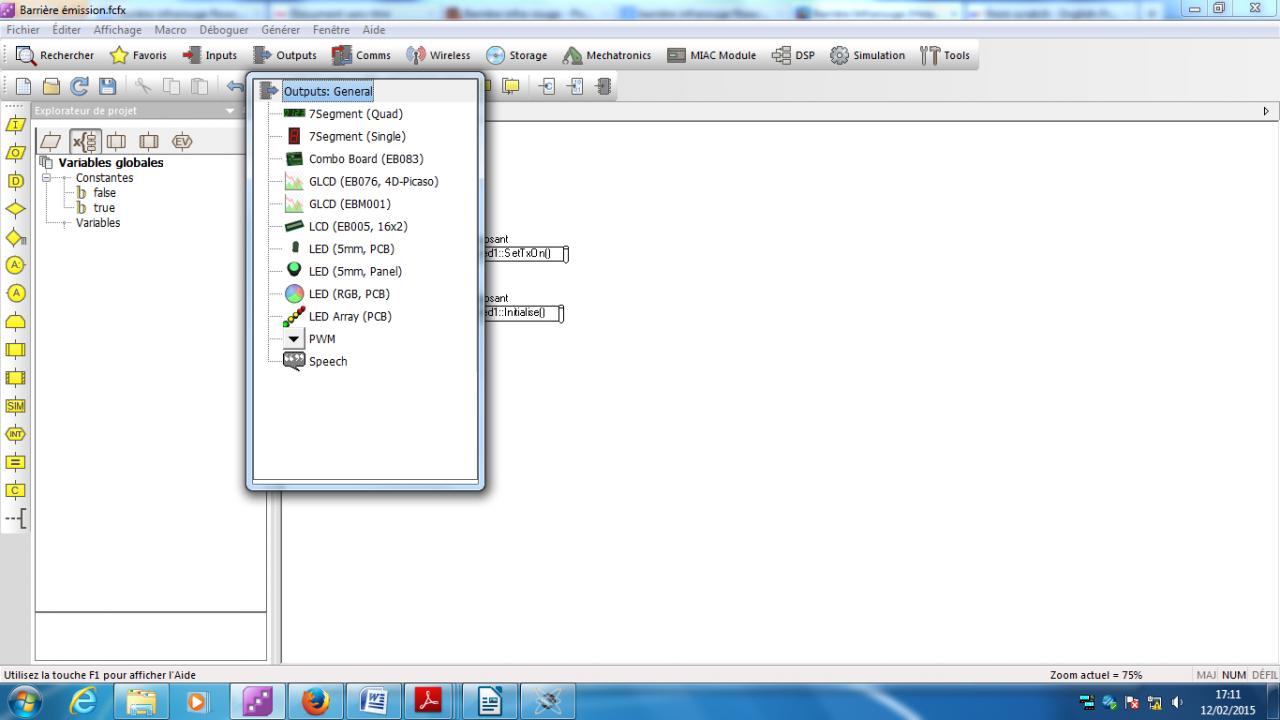Click the Compile to C icon
This screenshot has height=720, width=1280.
pos(548,87)
